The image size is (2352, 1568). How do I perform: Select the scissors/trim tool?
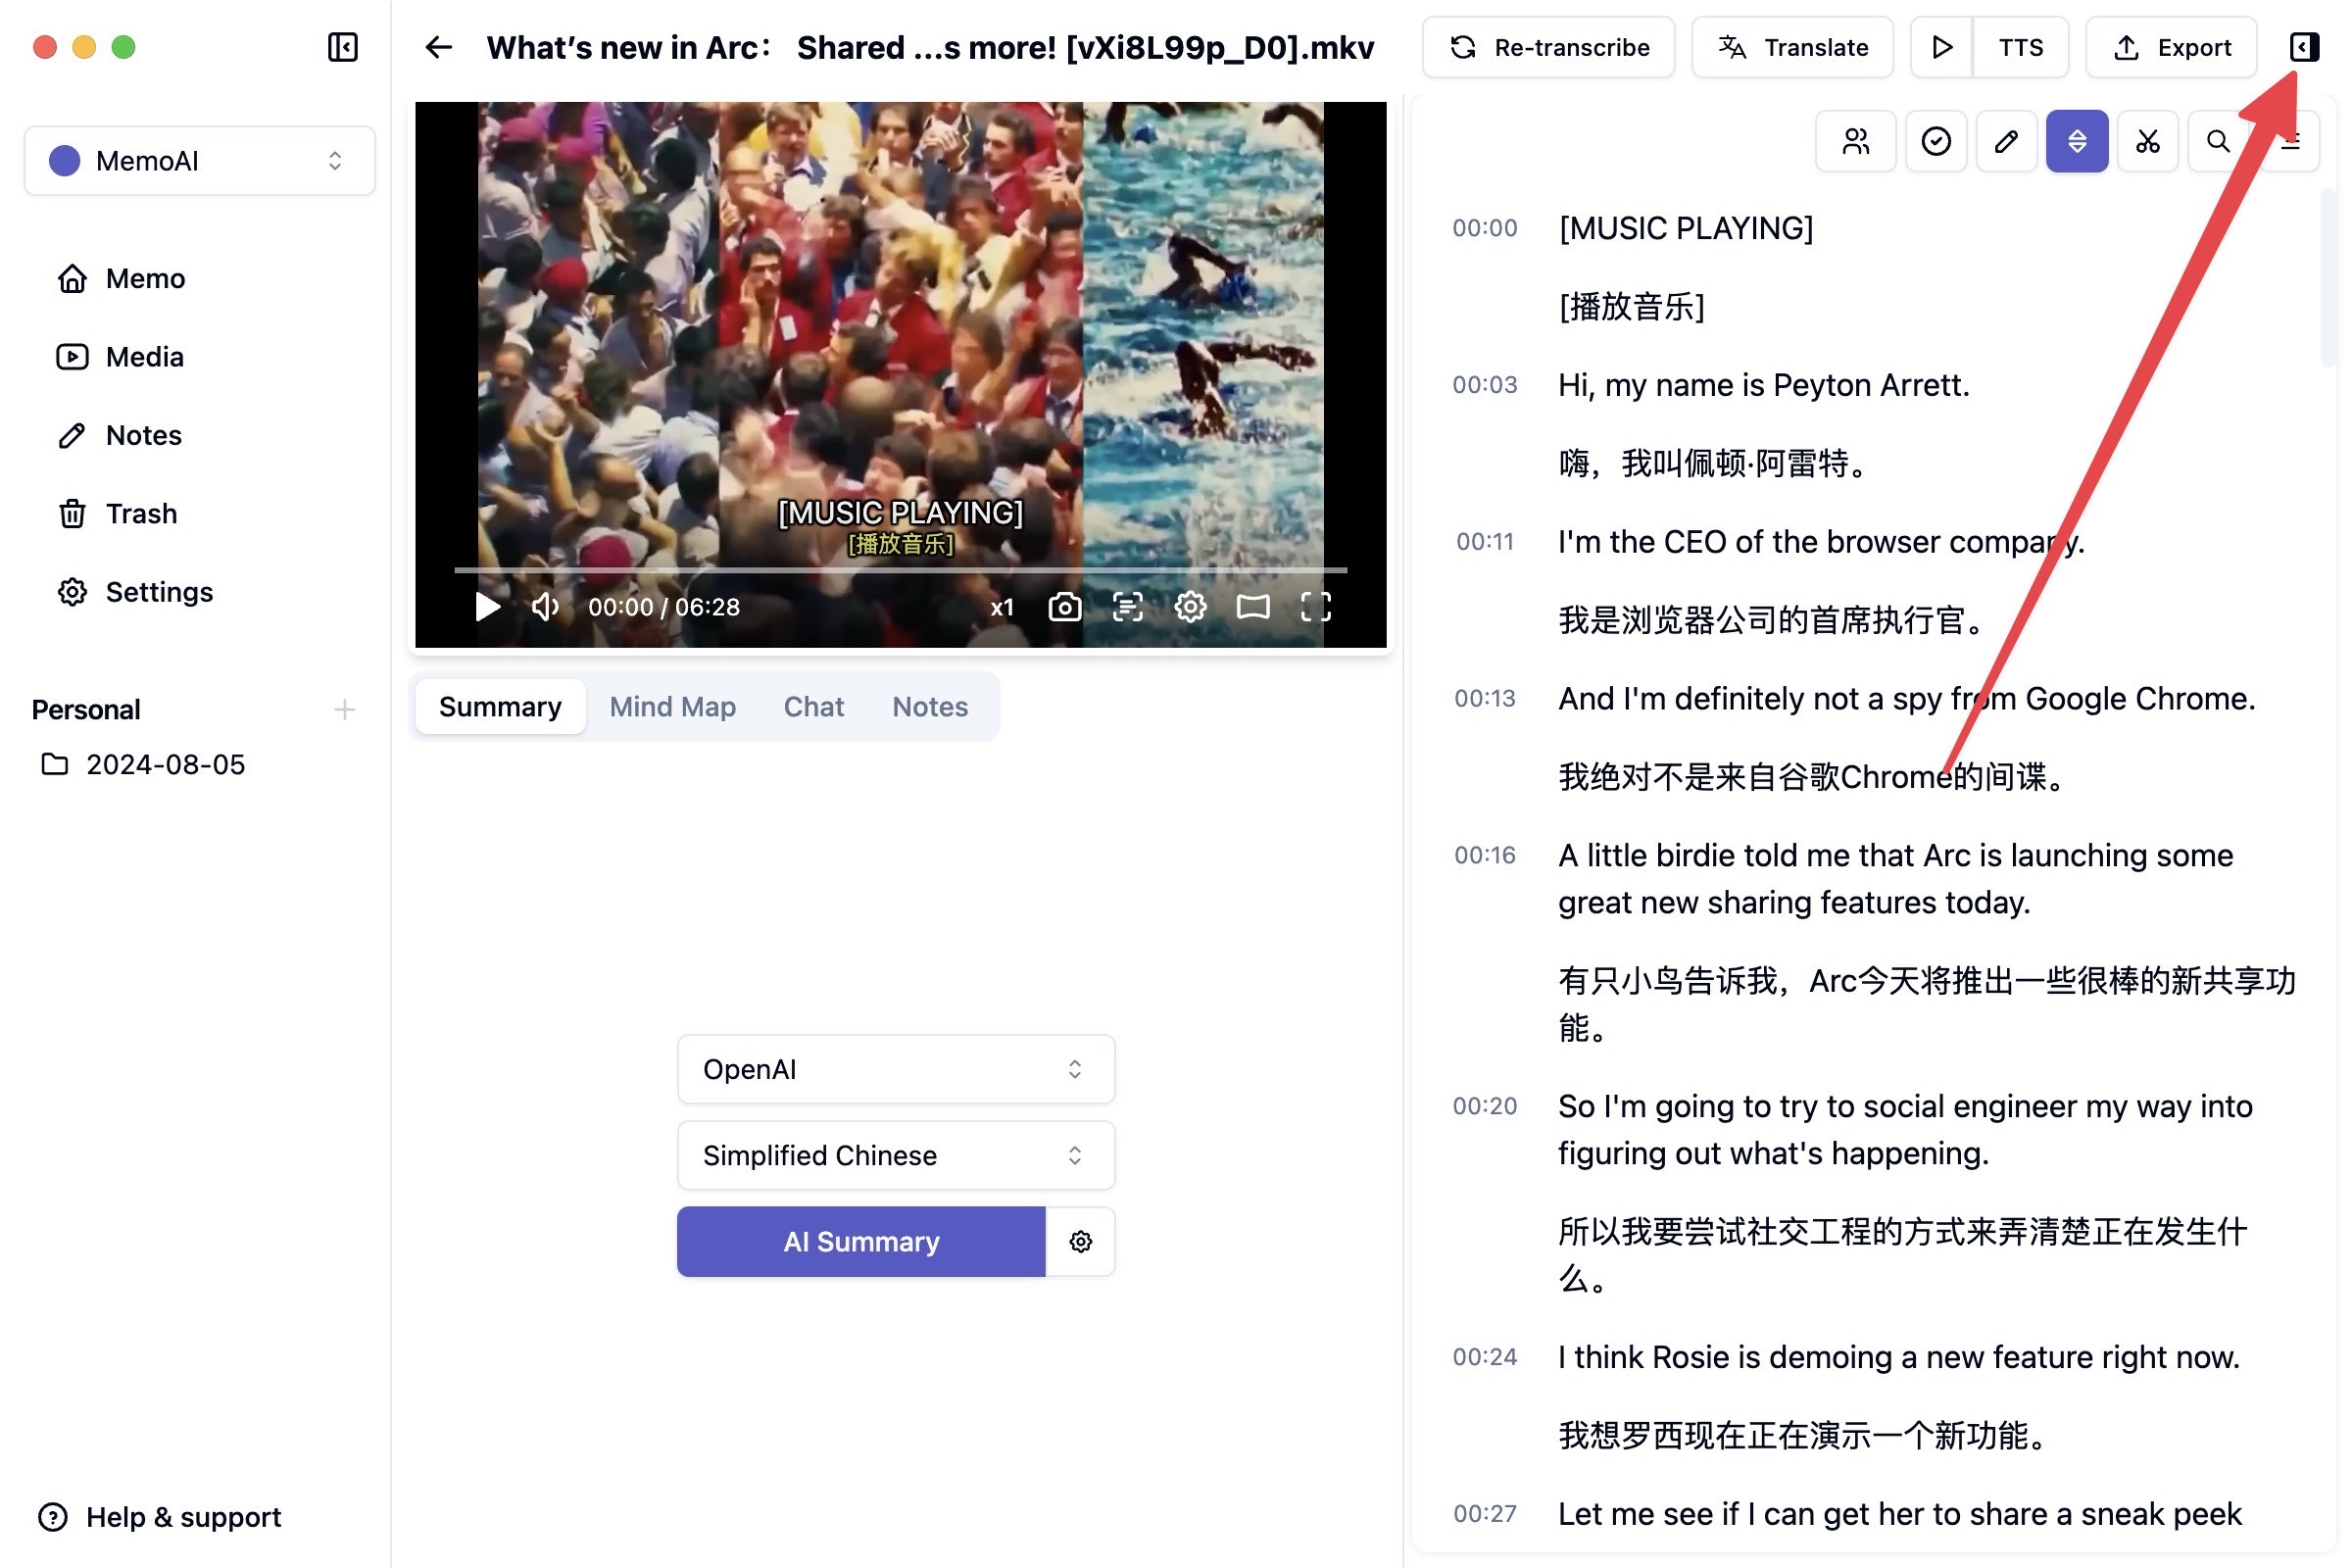click(x=2149, y=142)
